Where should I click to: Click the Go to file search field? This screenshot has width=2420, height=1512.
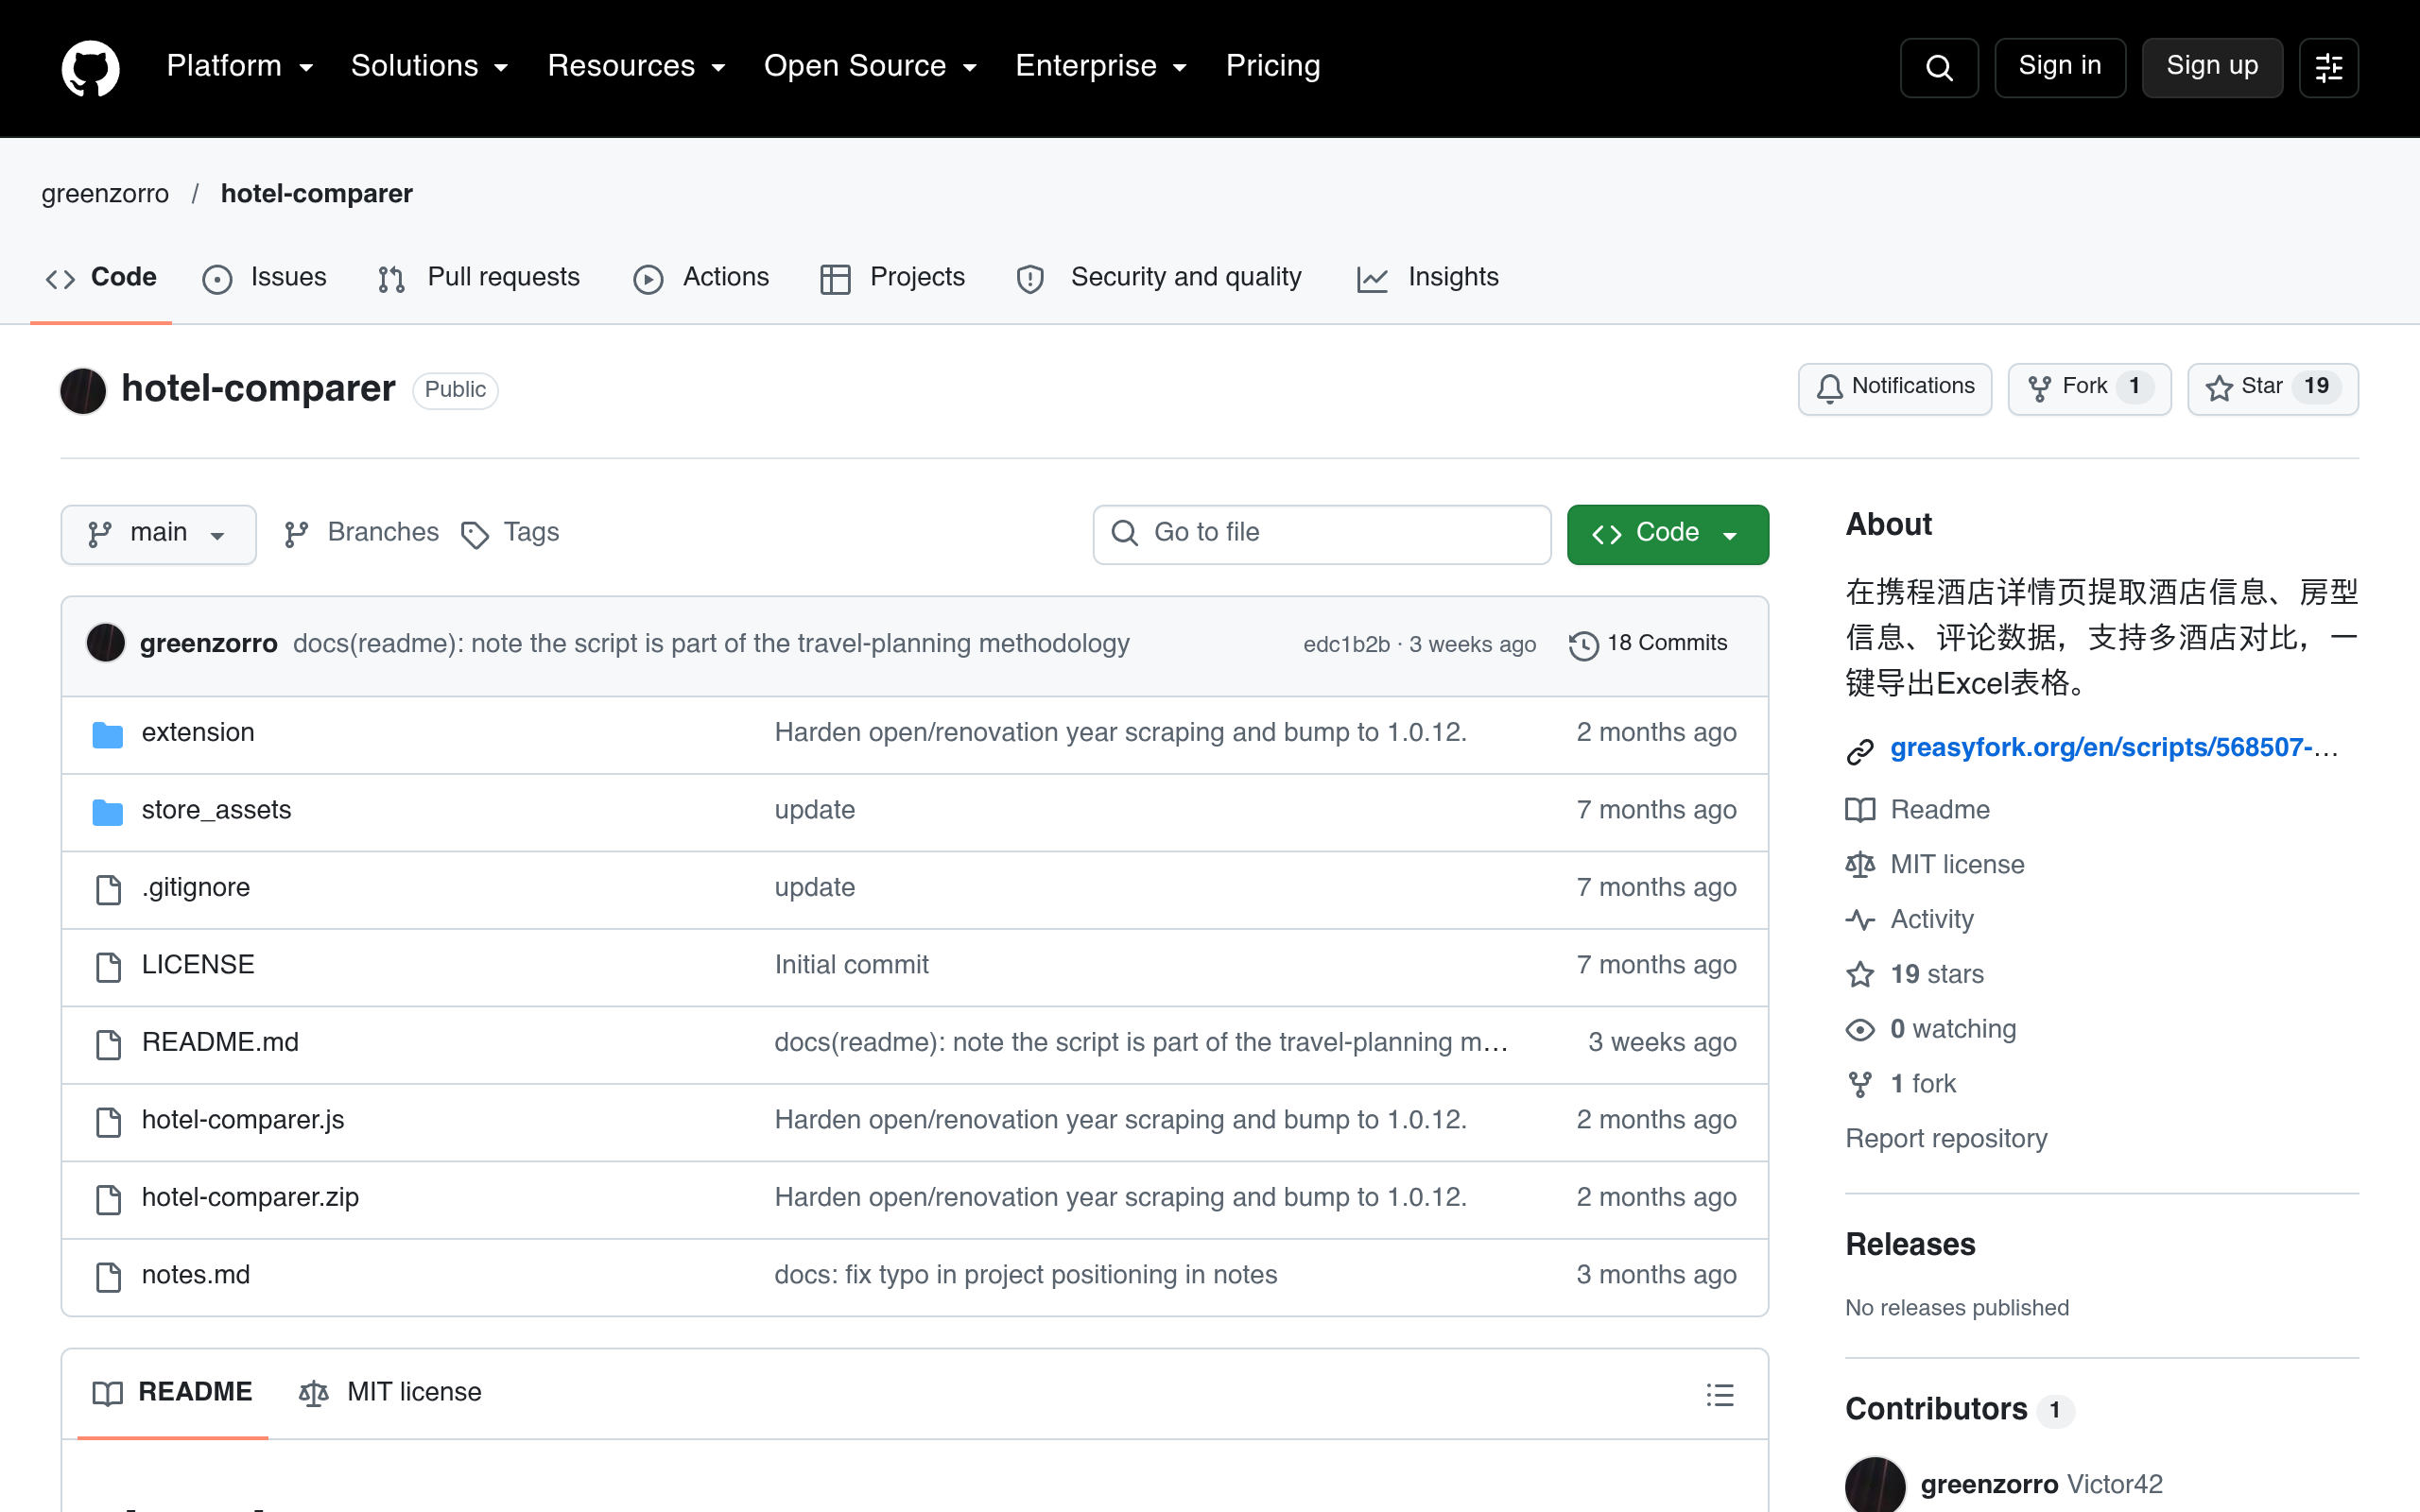[x=1322, y=534]
